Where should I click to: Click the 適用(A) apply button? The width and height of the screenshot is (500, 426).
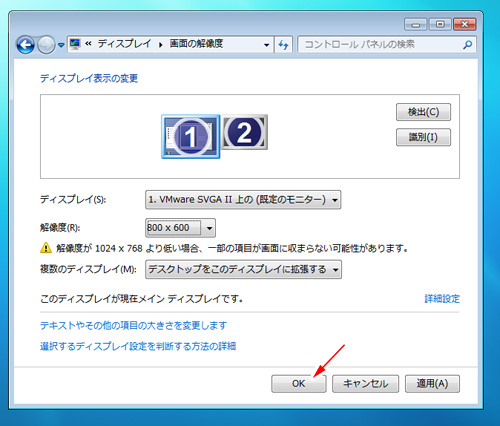coord(432,384)
